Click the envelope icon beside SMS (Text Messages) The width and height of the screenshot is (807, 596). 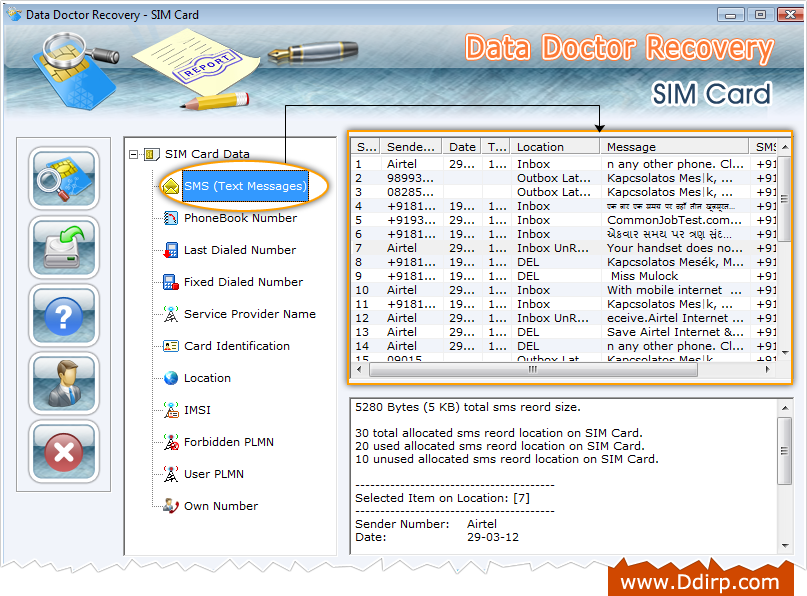pyautogui.click(x=172, y=186)
